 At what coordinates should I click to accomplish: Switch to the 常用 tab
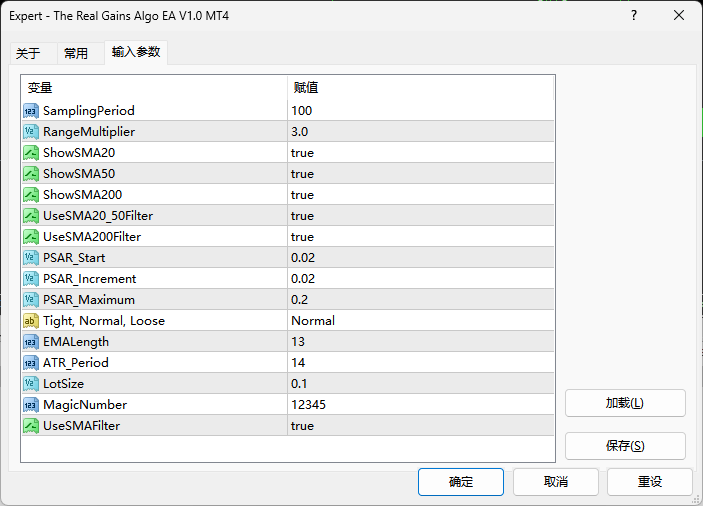76,53
